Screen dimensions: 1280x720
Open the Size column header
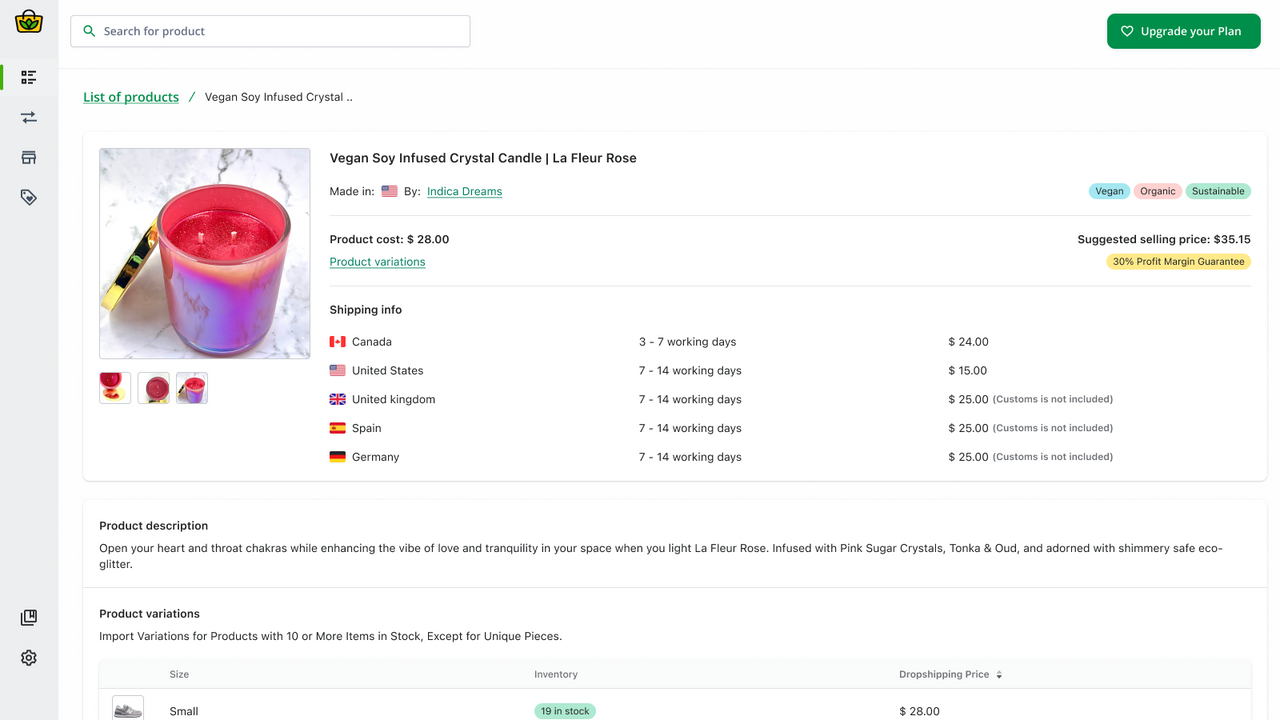[179, 674]
